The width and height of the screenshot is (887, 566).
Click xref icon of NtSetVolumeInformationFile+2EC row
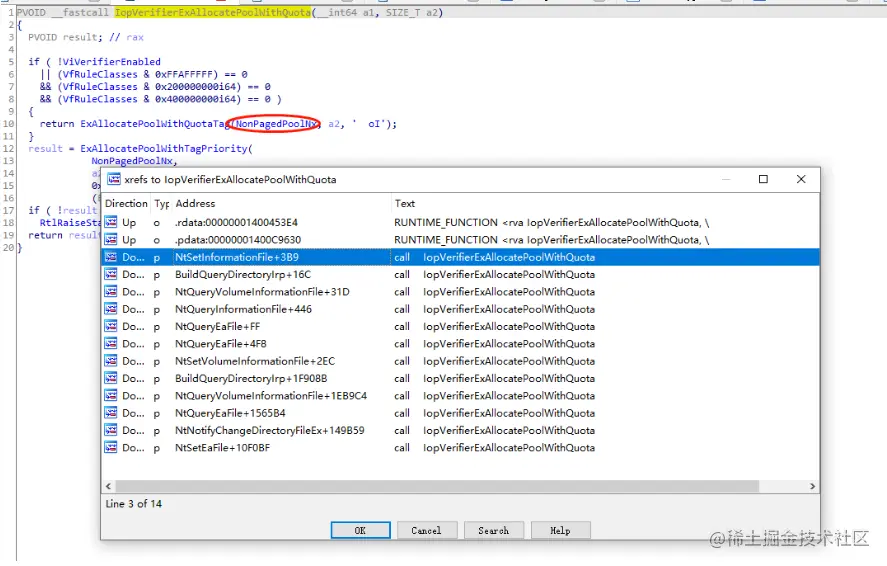click(111, 361)
